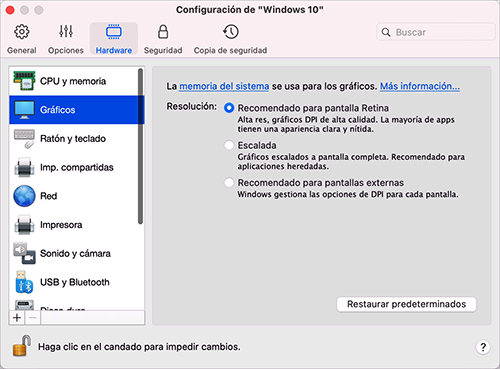Click the Ratón y teclado label
This screenshot has width=500, height=369.
pos(73,139)
